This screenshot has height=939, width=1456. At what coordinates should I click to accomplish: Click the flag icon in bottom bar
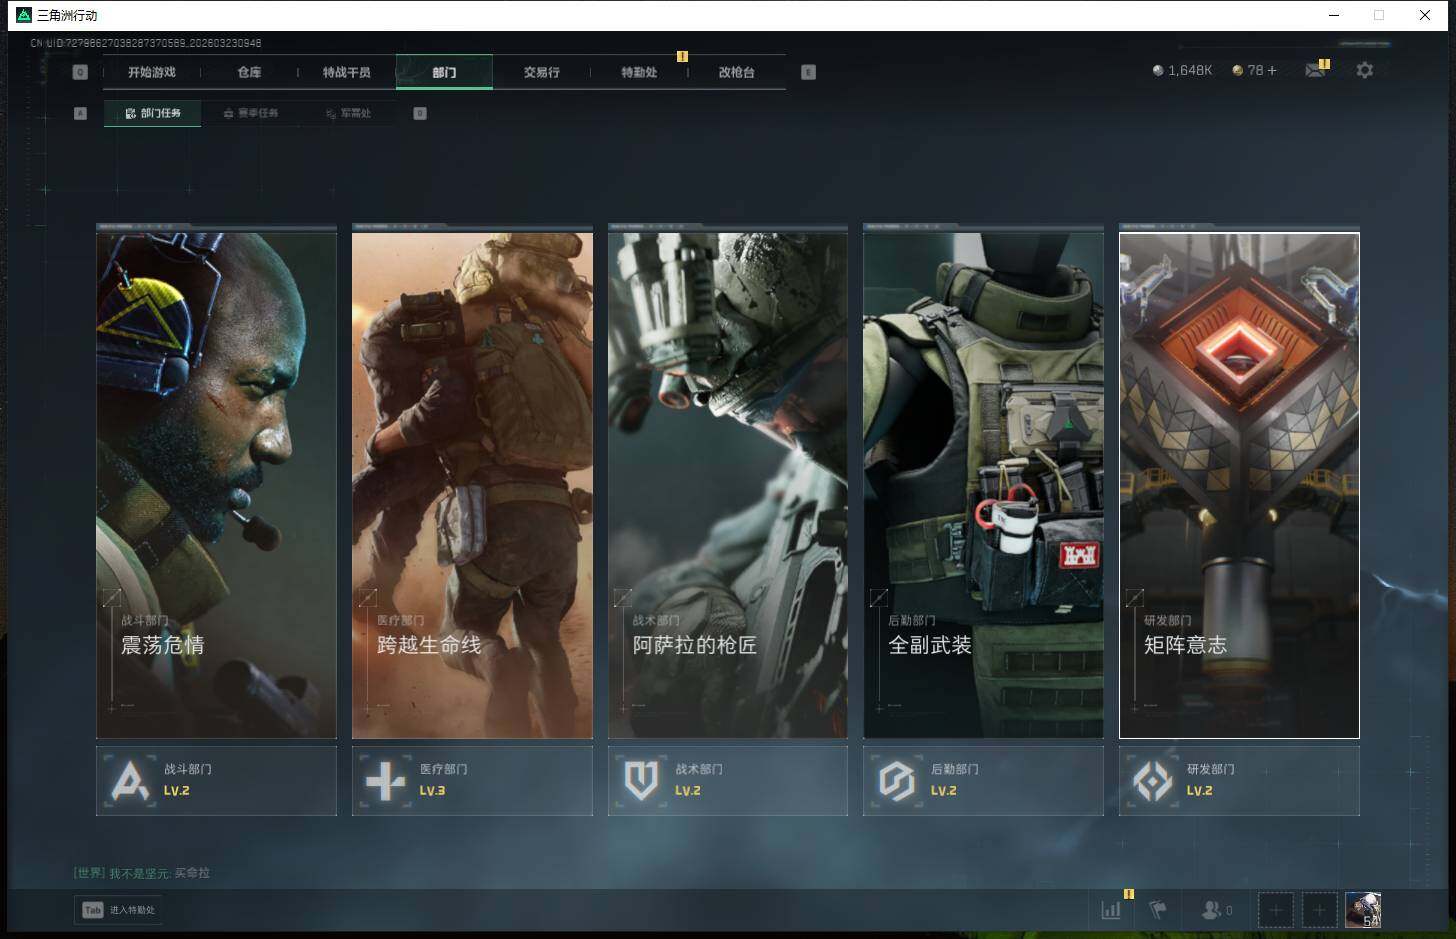tap(1158, 910)
